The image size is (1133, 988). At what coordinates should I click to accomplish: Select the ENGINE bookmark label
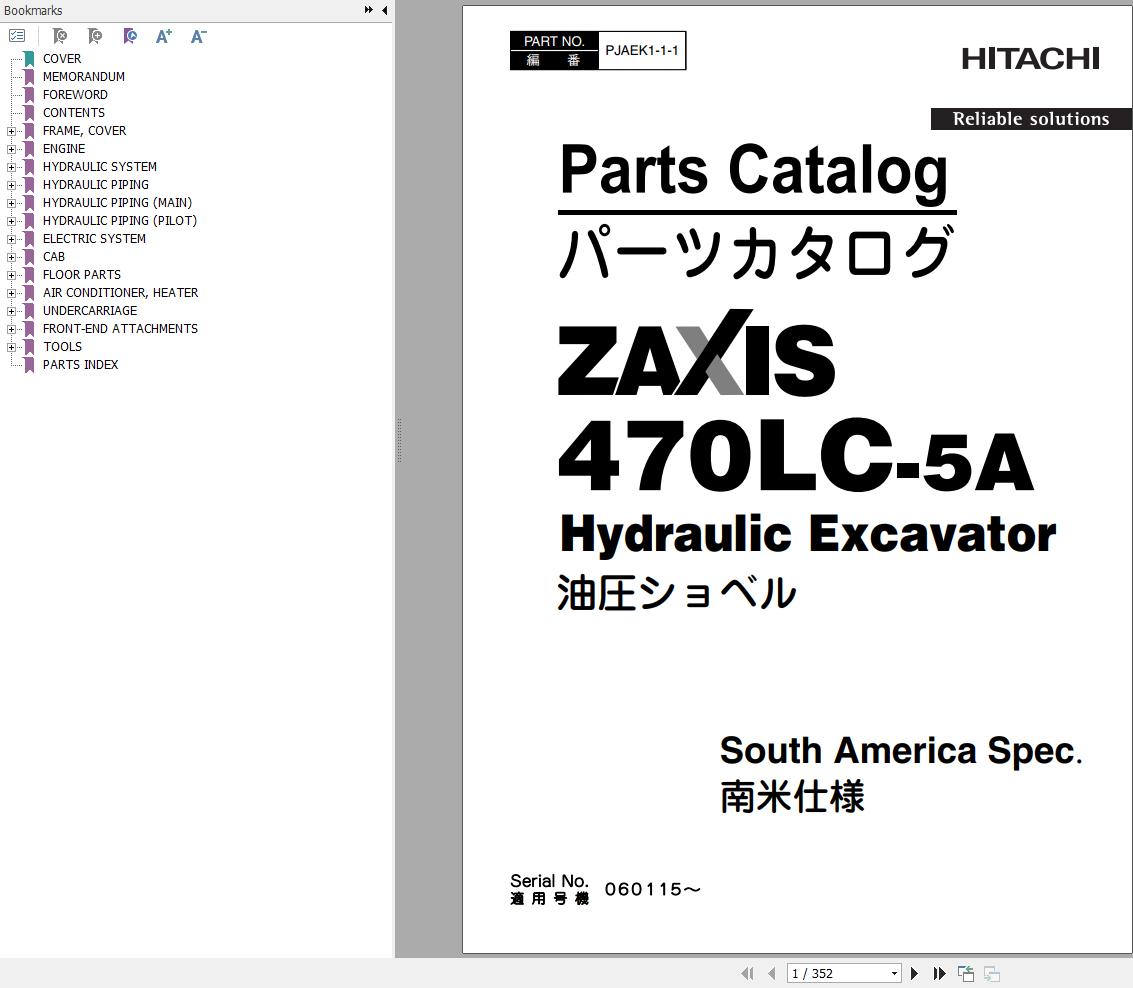tap(64, 149)
